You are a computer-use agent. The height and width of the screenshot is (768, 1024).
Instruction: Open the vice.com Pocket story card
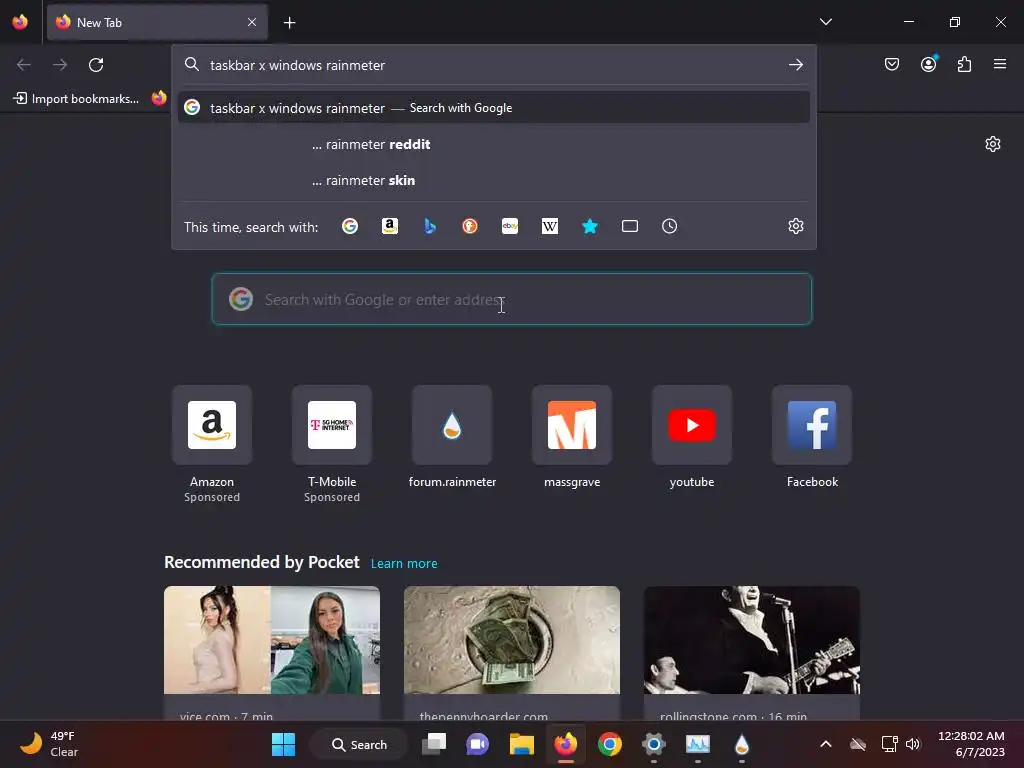(272, 653)
